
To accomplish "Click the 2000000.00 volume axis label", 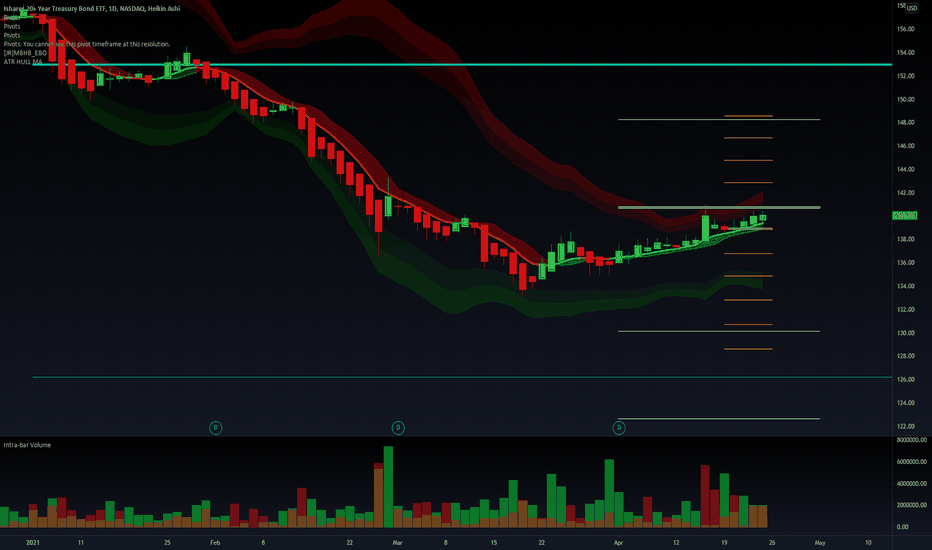I will [x=911, y=505].
